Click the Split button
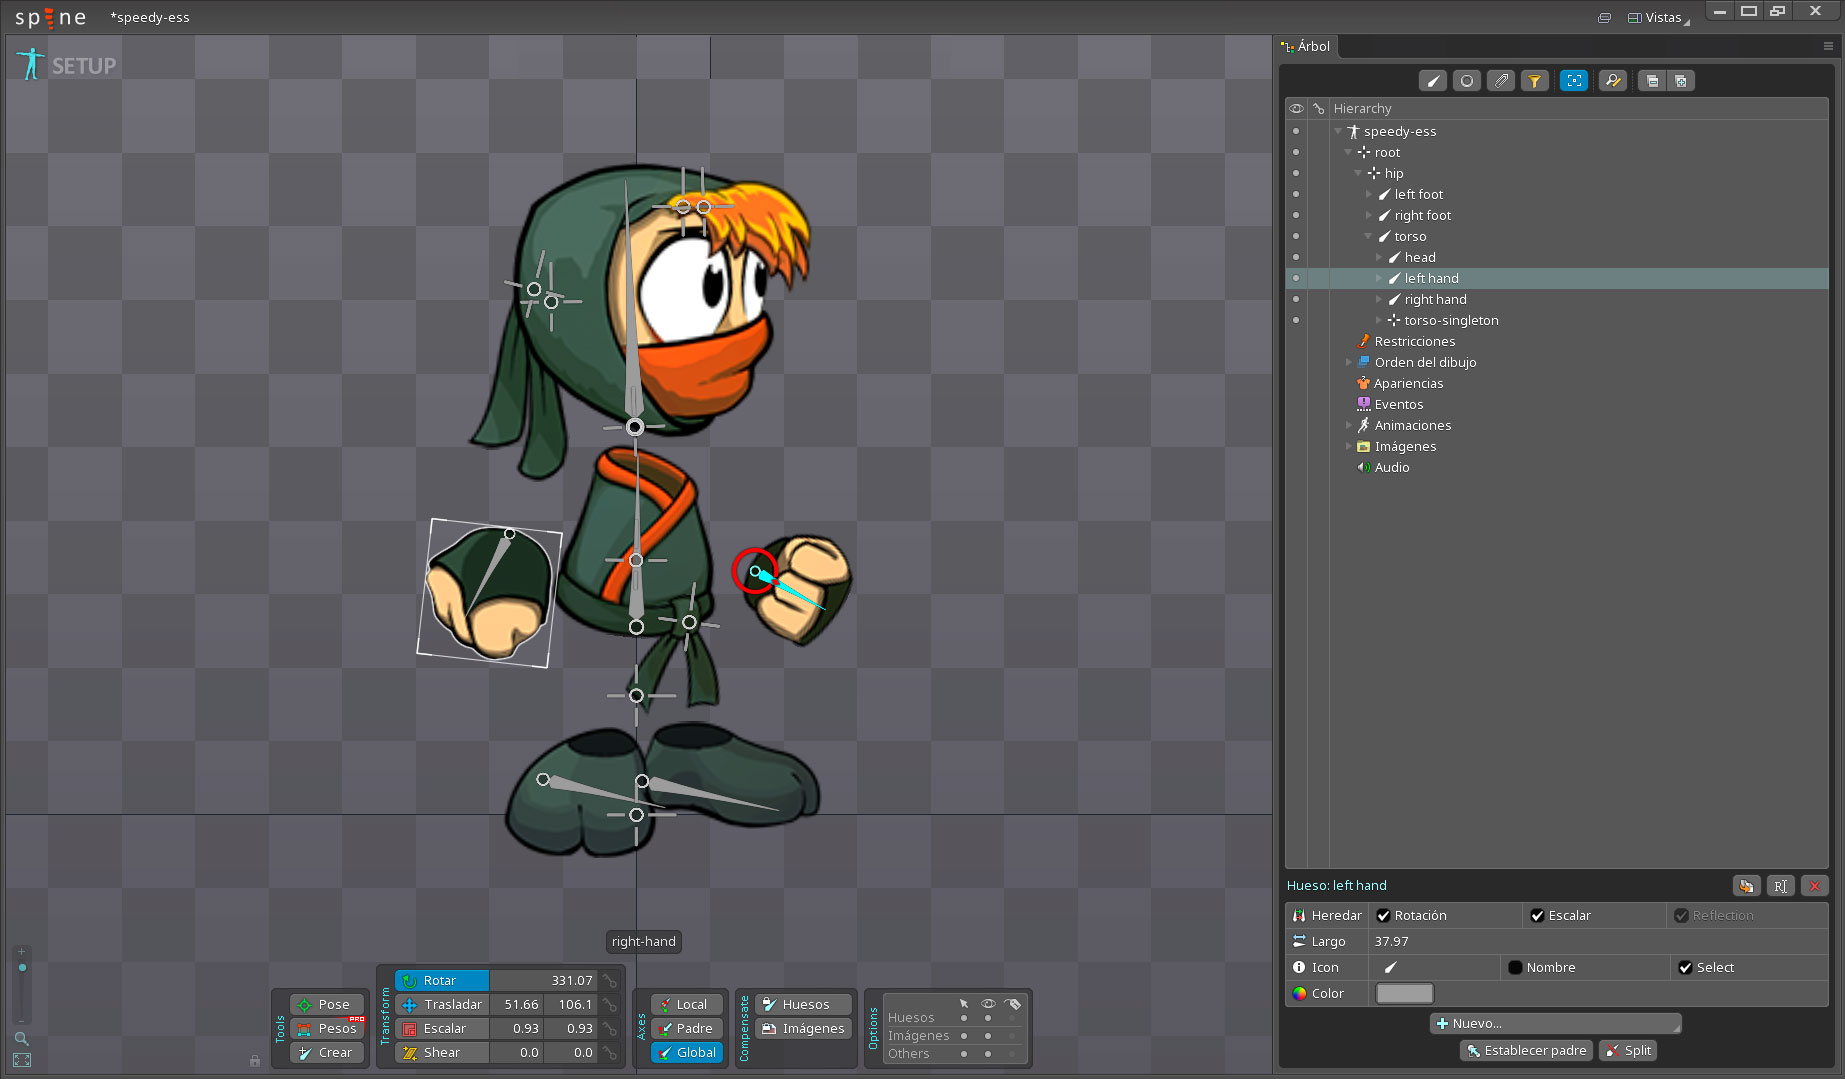This screenshot has height=1079, width=1845. click(1628, 1050)
